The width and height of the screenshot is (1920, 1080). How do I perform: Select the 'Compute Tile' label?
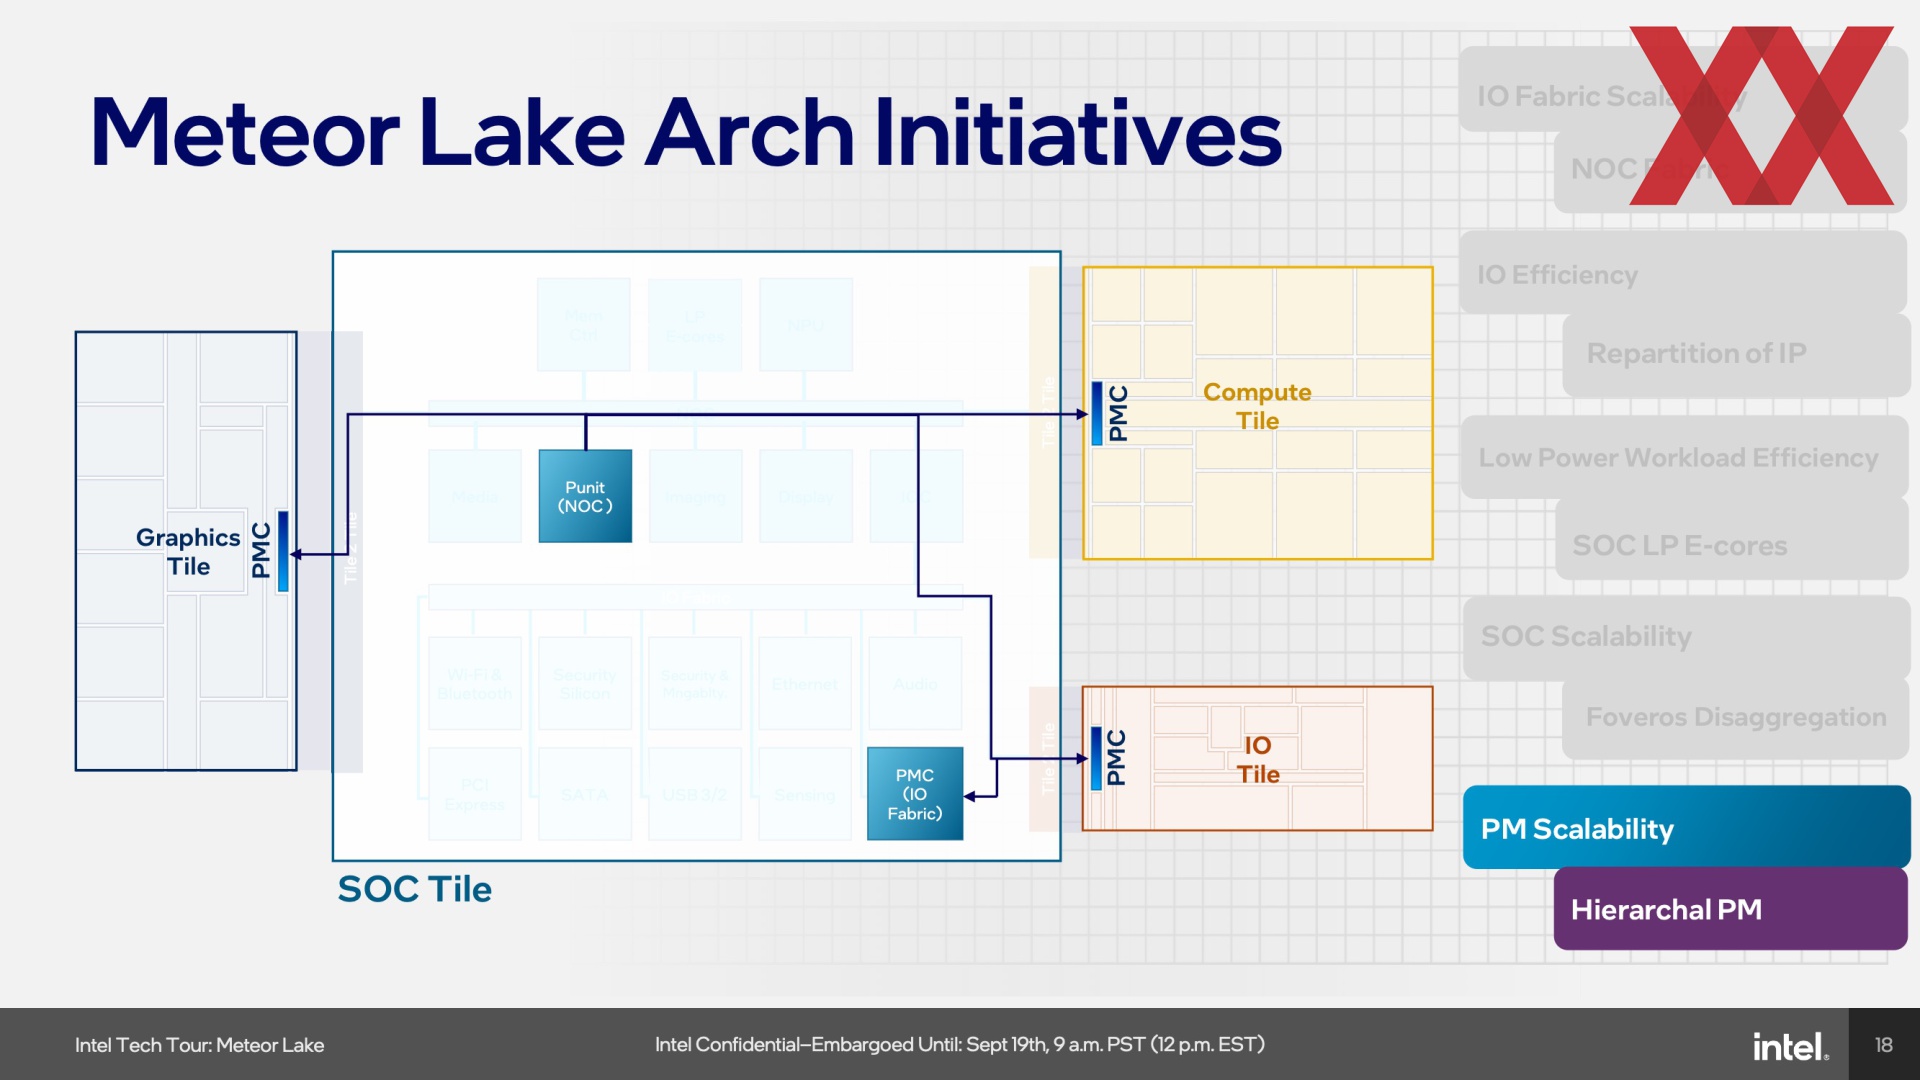(x=1257, y=406)
